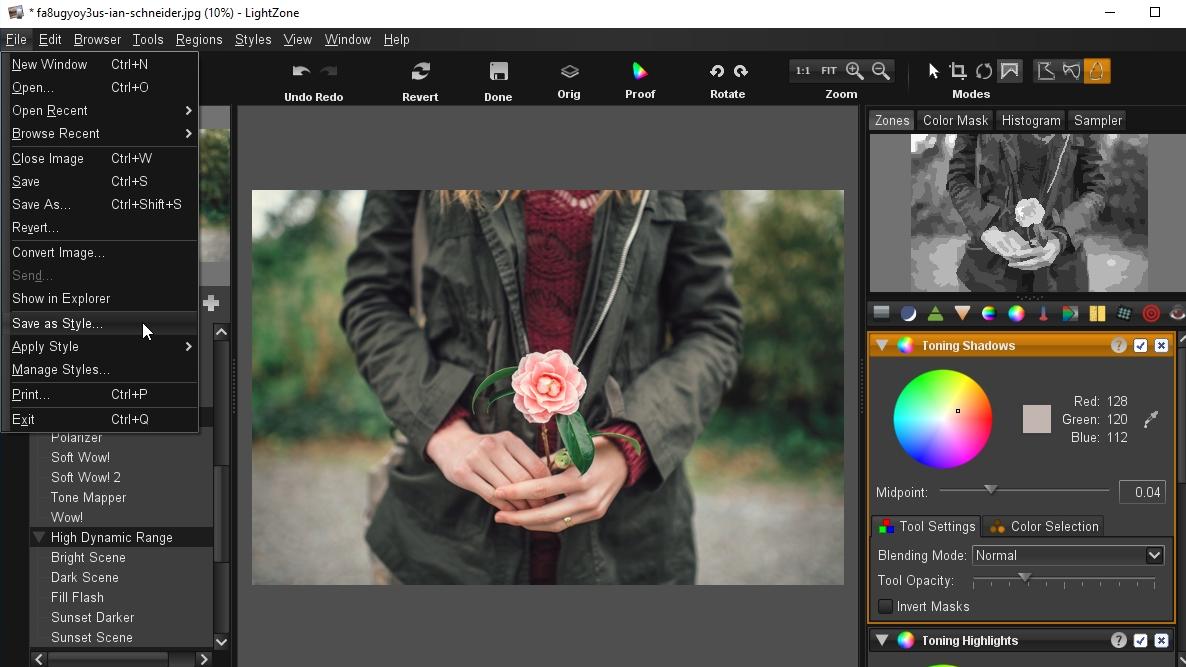This screenshot has height=667, width=1186.
Task: Add the Relight tool (moon icon)
Action: click(x=908, y=313)
